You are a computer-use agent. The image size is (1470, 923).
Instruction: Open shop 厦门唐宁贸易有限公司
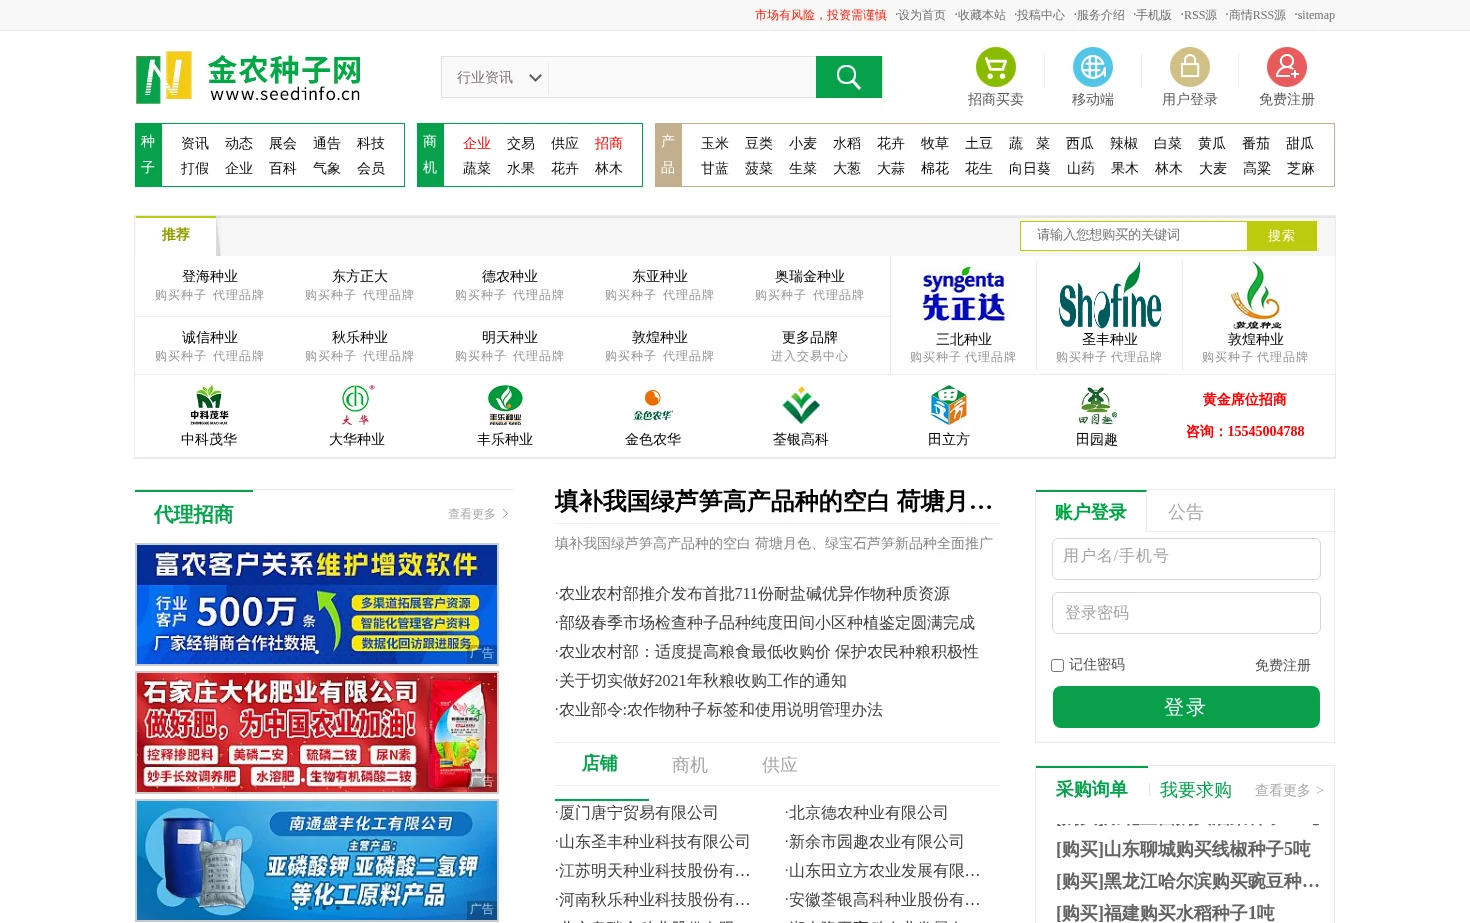[x=637, y=813]
